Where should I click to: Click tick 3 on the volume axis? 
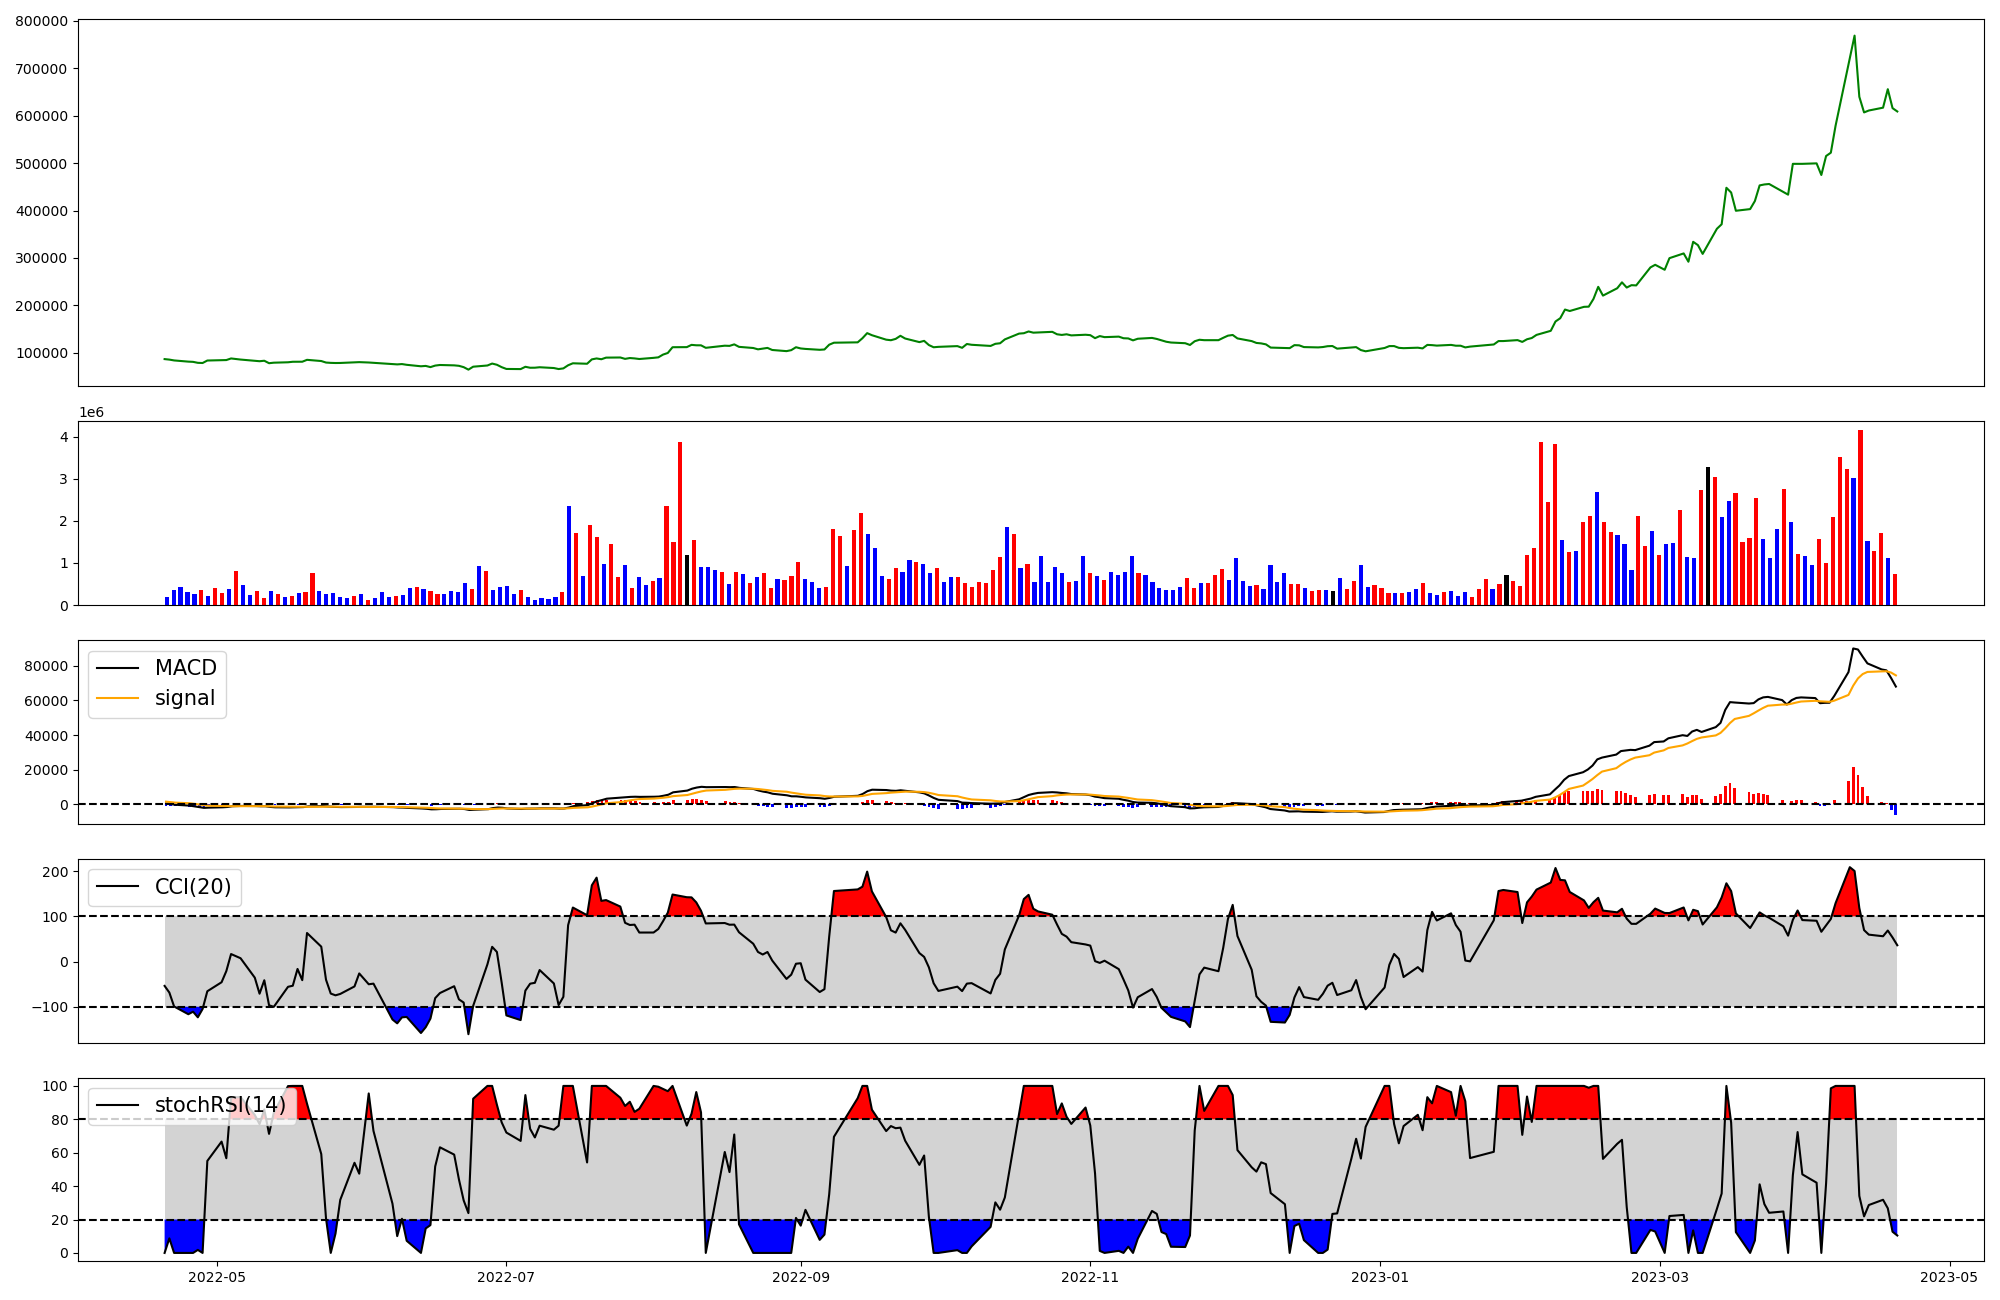(x=64, y=479)
